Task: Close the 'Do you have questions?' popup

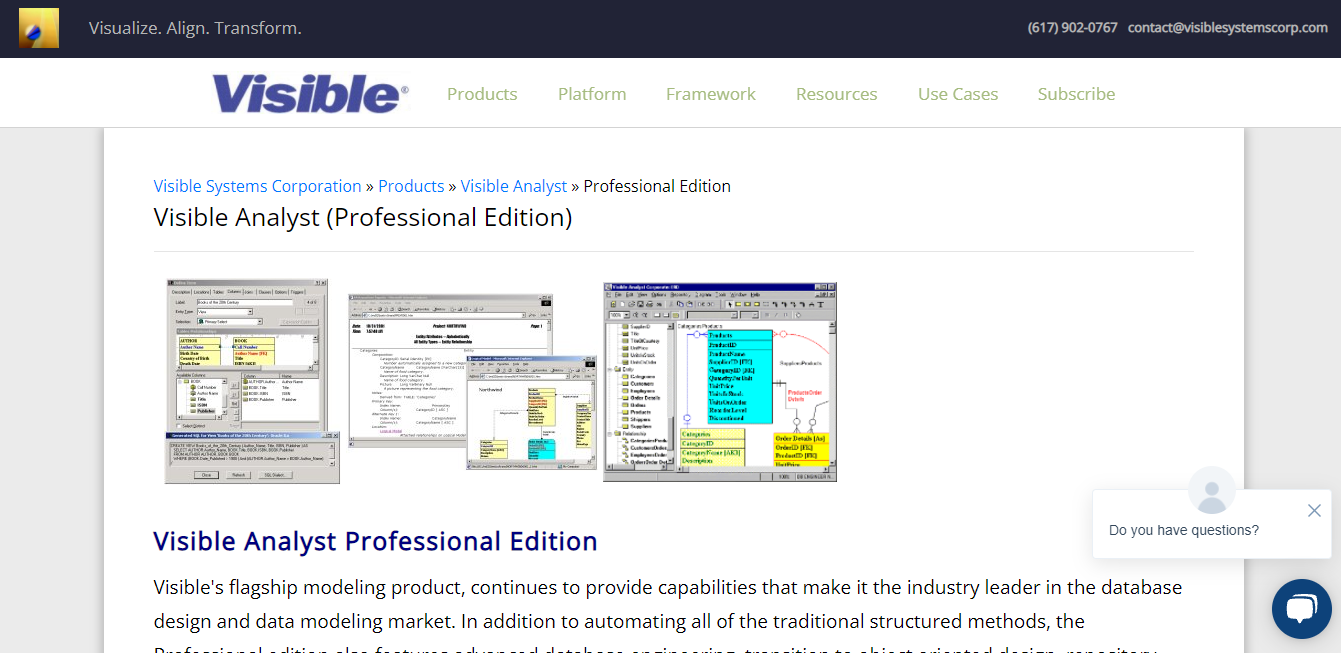Action: point(1314,511)
